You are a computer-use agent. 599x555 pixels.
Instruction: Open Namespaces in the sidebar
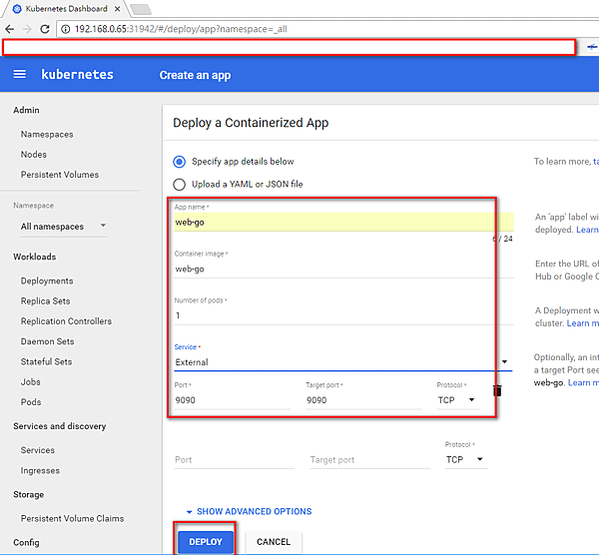pos(47,134)
